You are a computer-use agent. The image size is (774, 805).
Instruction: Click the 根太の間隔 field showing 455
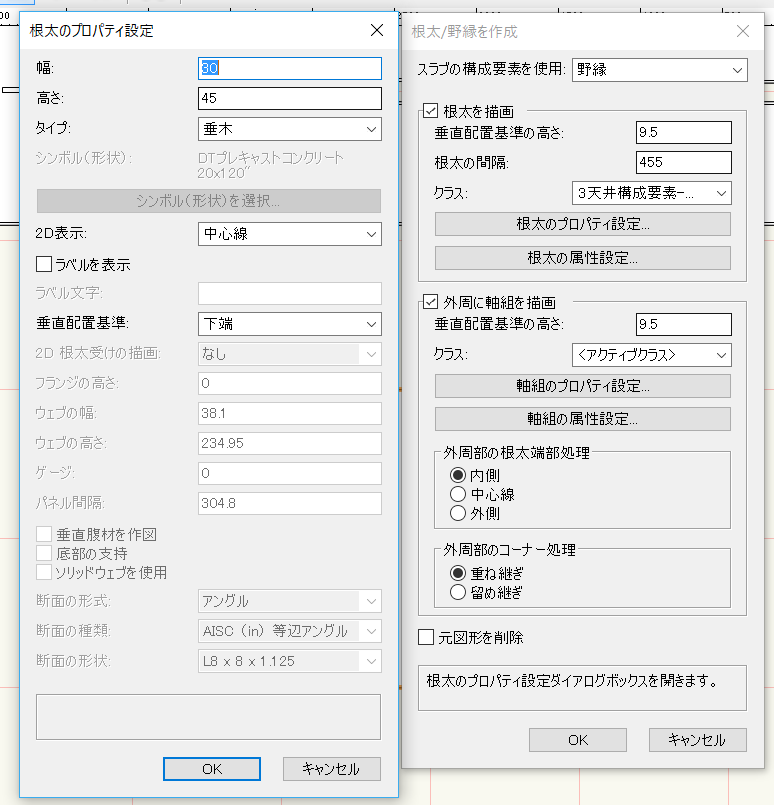683,162
